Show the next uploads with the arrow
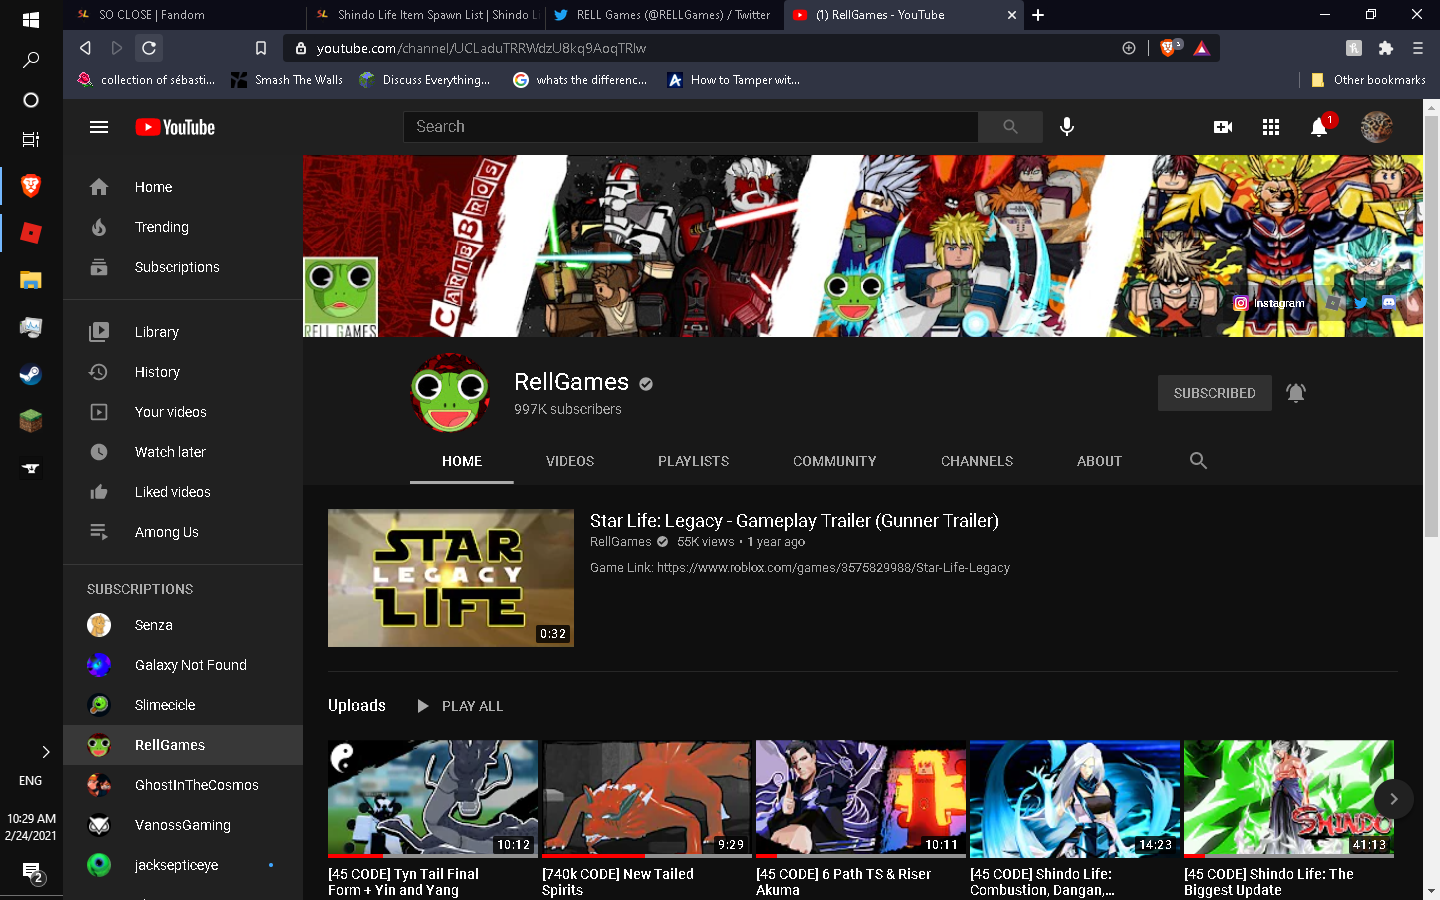 pyautogui.click(x=1393, y=799)
